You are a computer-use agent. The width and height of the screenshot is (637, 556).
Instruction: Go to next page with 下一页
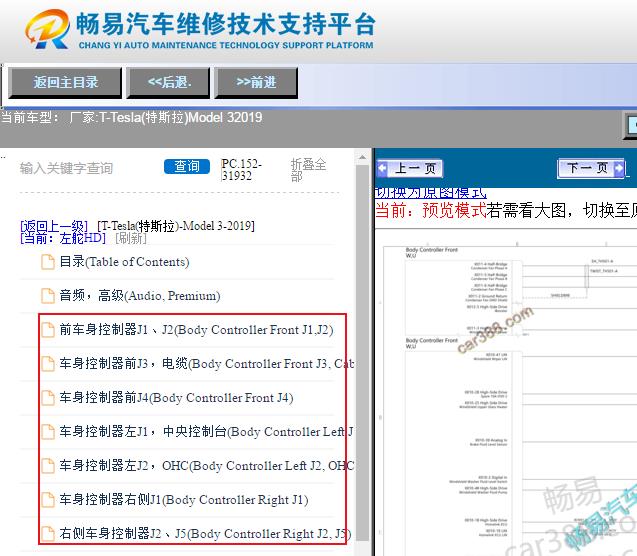591,168
